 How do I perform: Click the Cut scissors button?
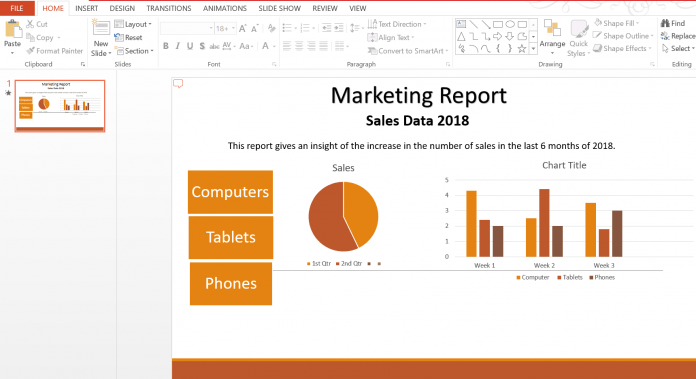(37, 24)
